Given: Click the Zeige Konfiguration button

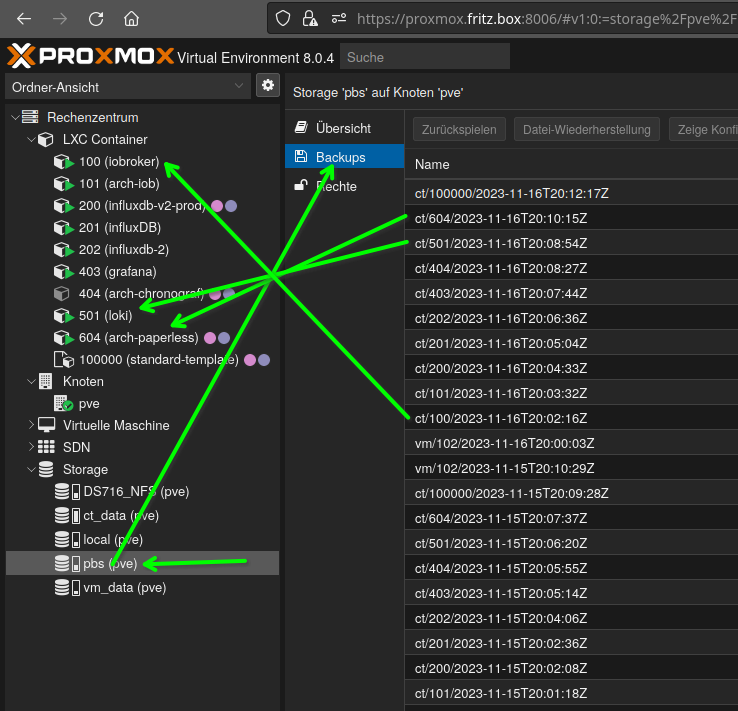Looking at the screenshot, I should coord(704,129).
